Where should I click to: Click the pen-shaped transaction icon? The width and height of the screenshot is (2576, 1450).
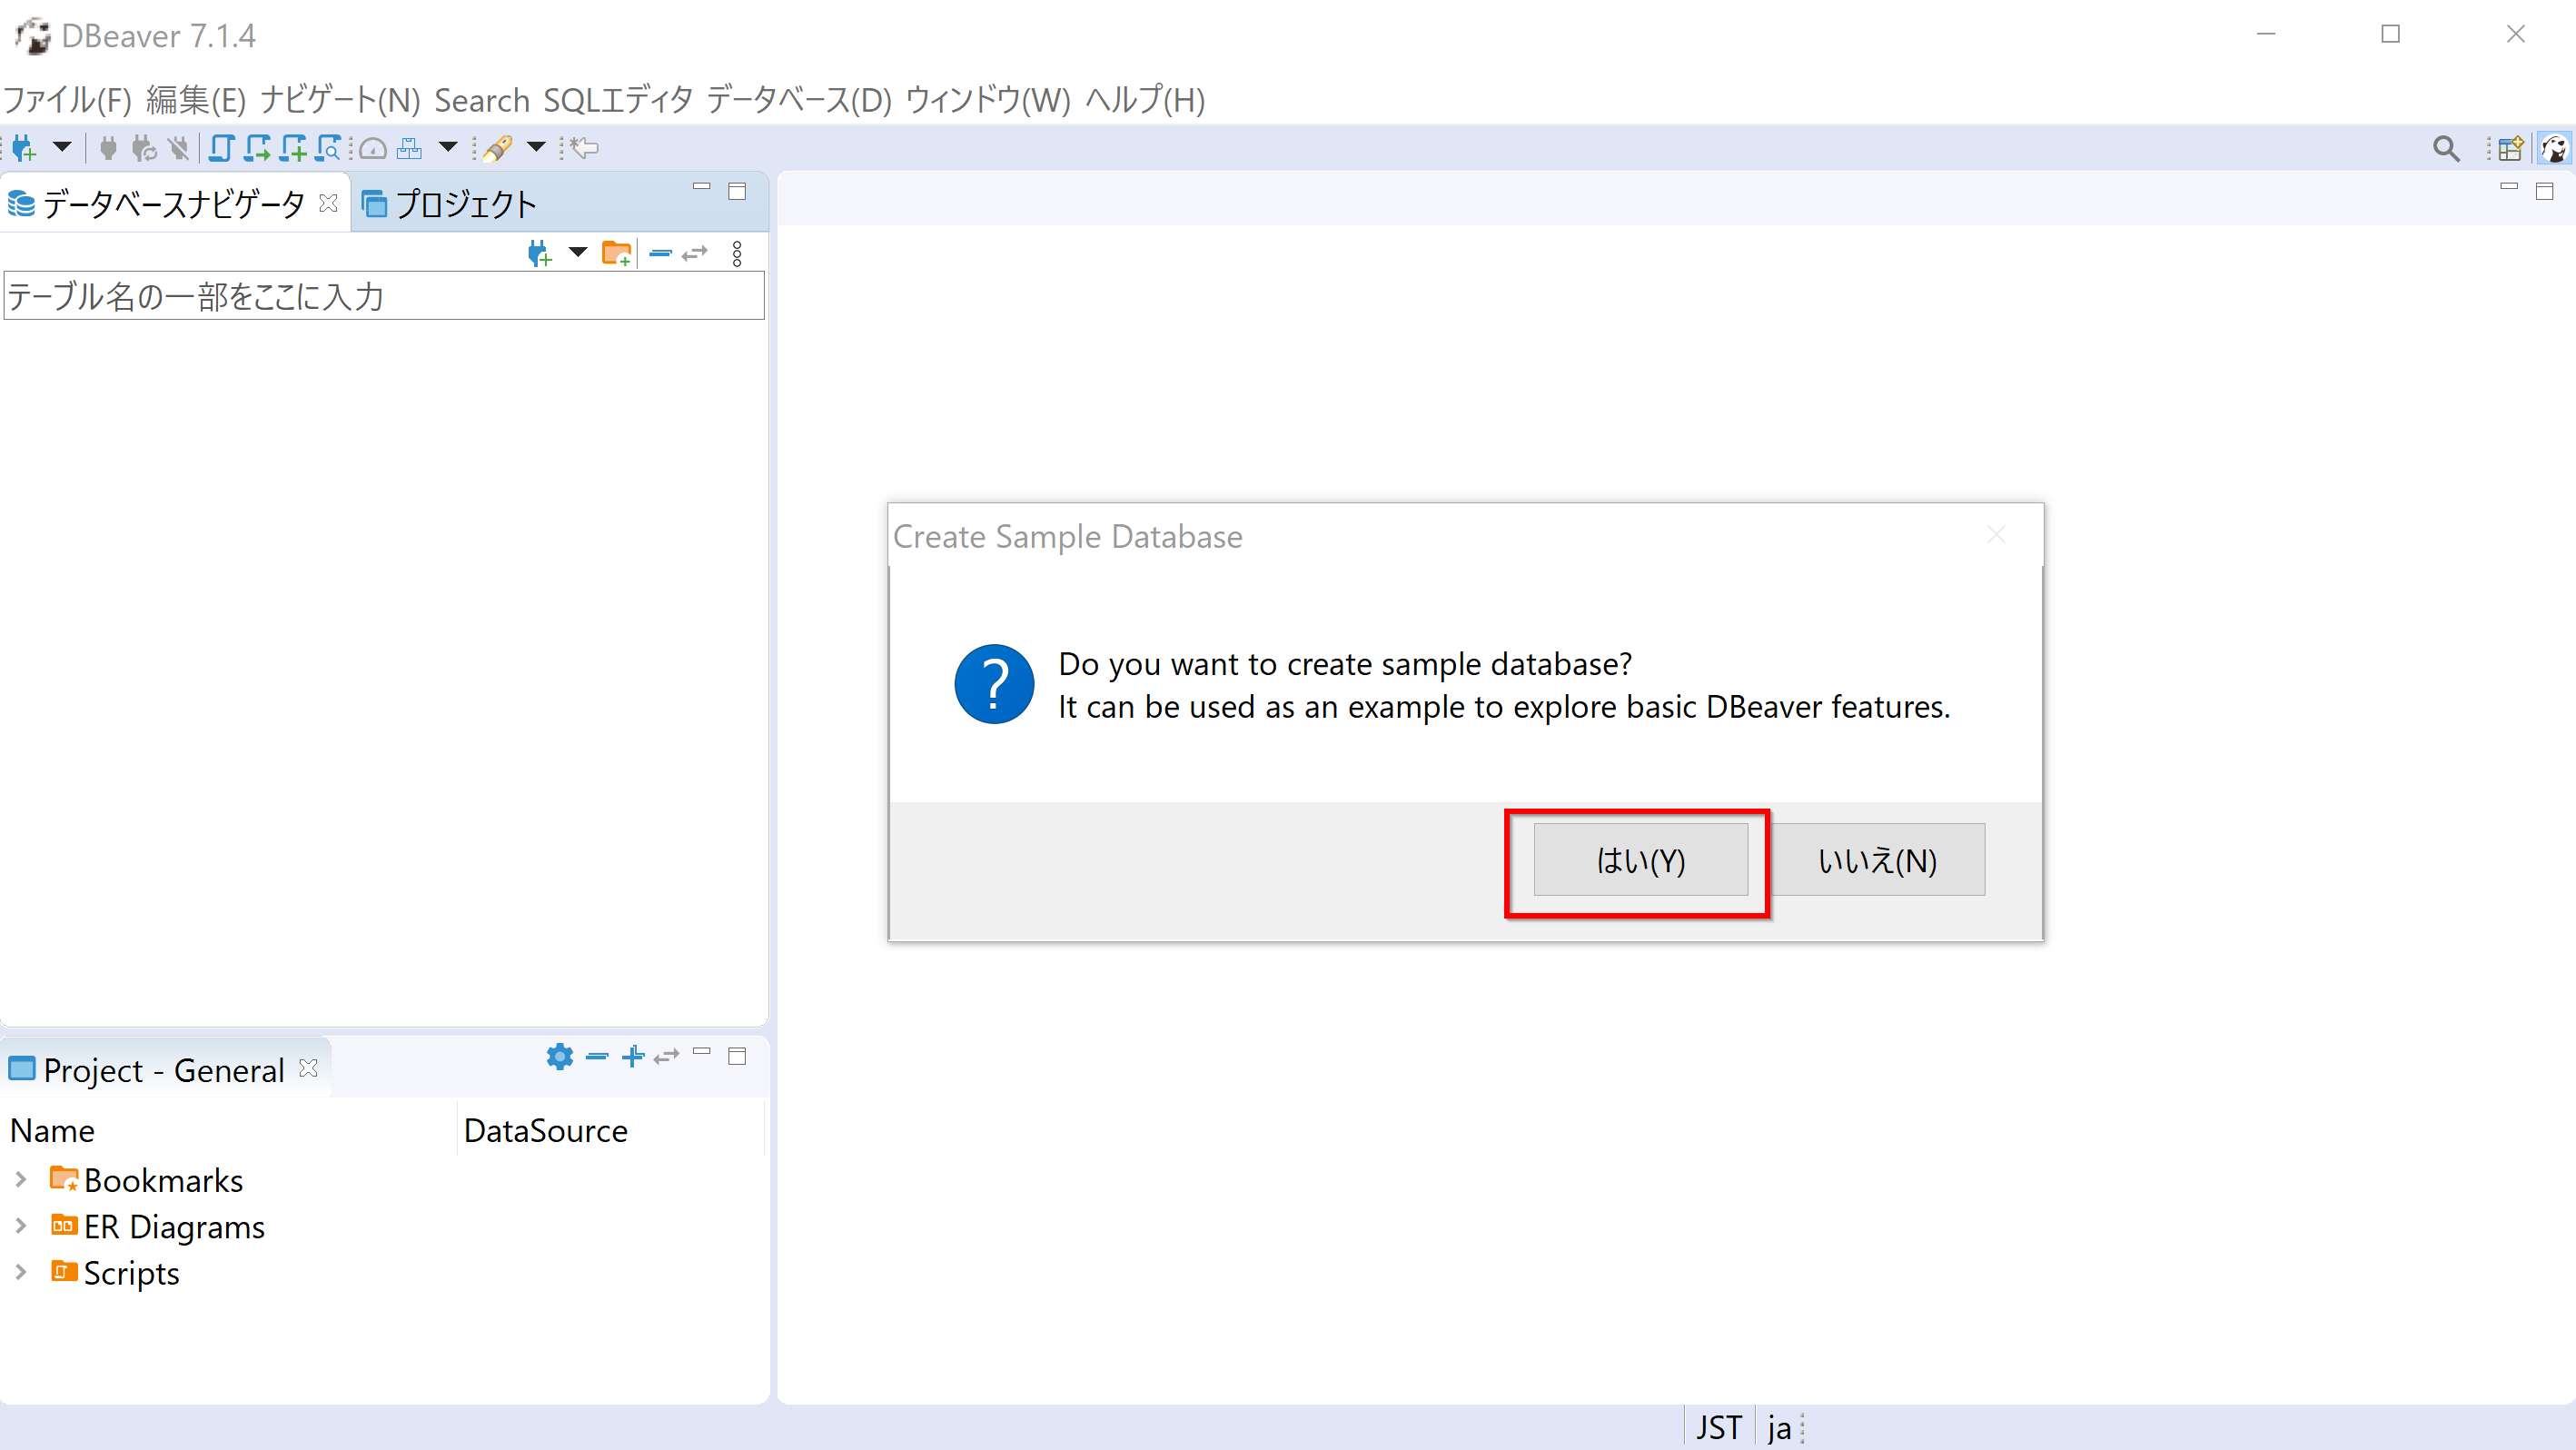point(498,149)
